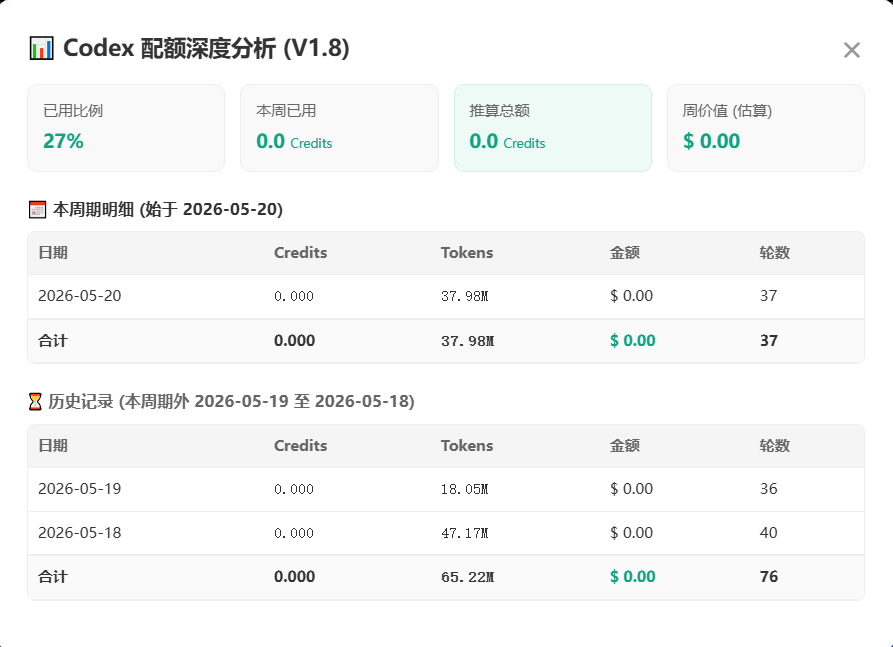
Task: Click 轮数 header in current period table
Action: click(x=775, y=253)
